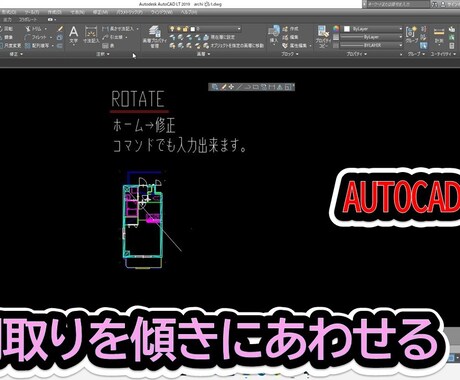The width and height of the screenshot is (460, 380).
Task: Click the white ByLayer color swatch
Action: (x=347, y=29)
